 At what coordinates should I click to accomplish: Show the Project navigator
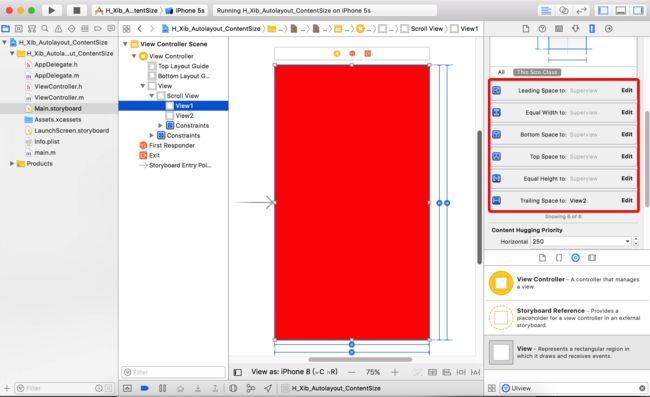(5, 29)
